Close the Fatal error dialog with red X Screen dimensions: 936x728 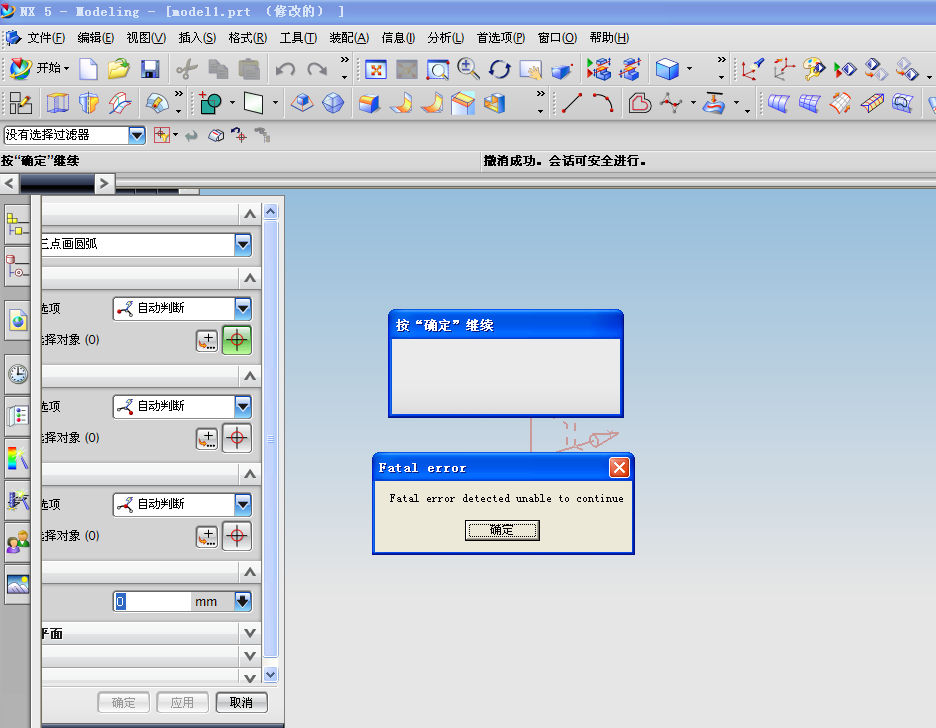click(619, 467)
